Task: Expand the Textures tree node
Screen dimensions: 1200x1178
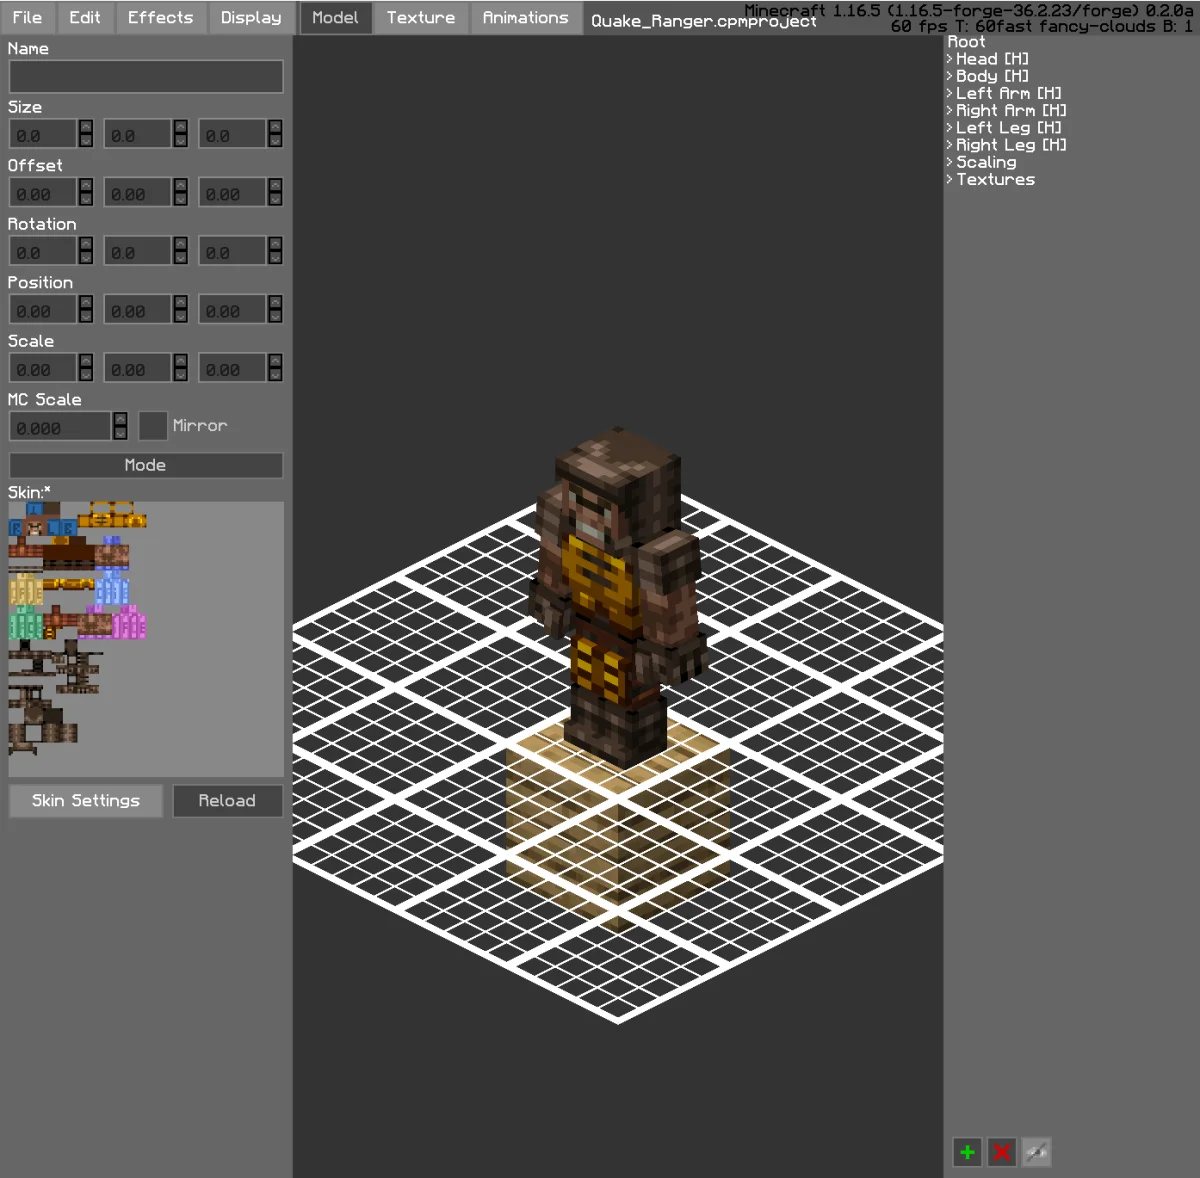Action: tap(950, 180)
